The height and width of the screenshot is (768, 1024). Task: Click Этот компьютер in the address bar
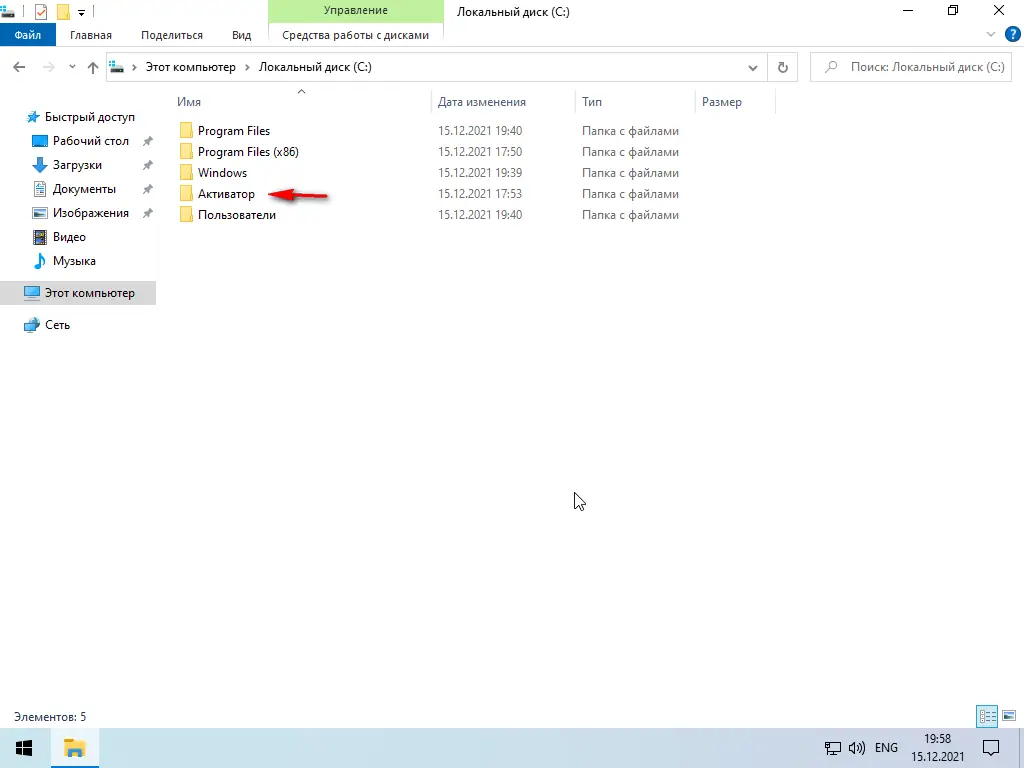[x=190, y=67]
